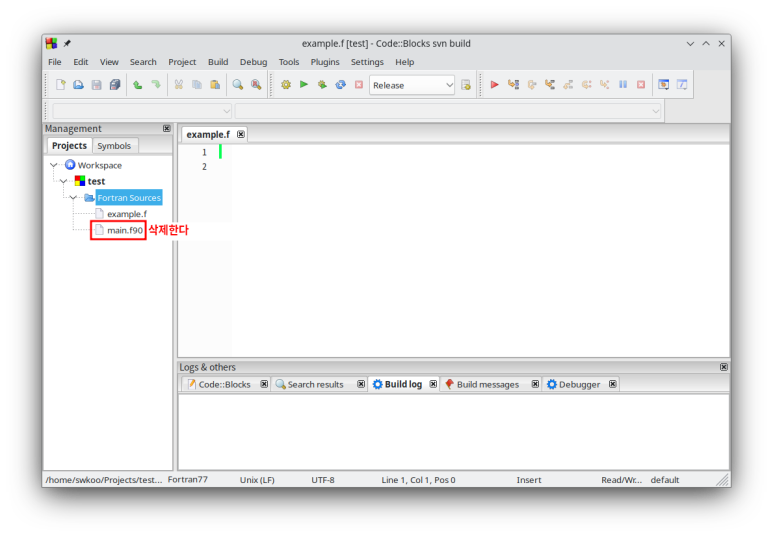Click the Open file icon

click(x=78, y=85)
